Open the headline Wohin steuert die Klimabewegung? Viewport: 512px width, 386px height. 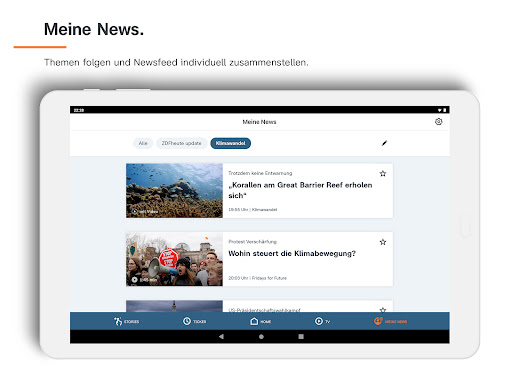pos(292,254)
